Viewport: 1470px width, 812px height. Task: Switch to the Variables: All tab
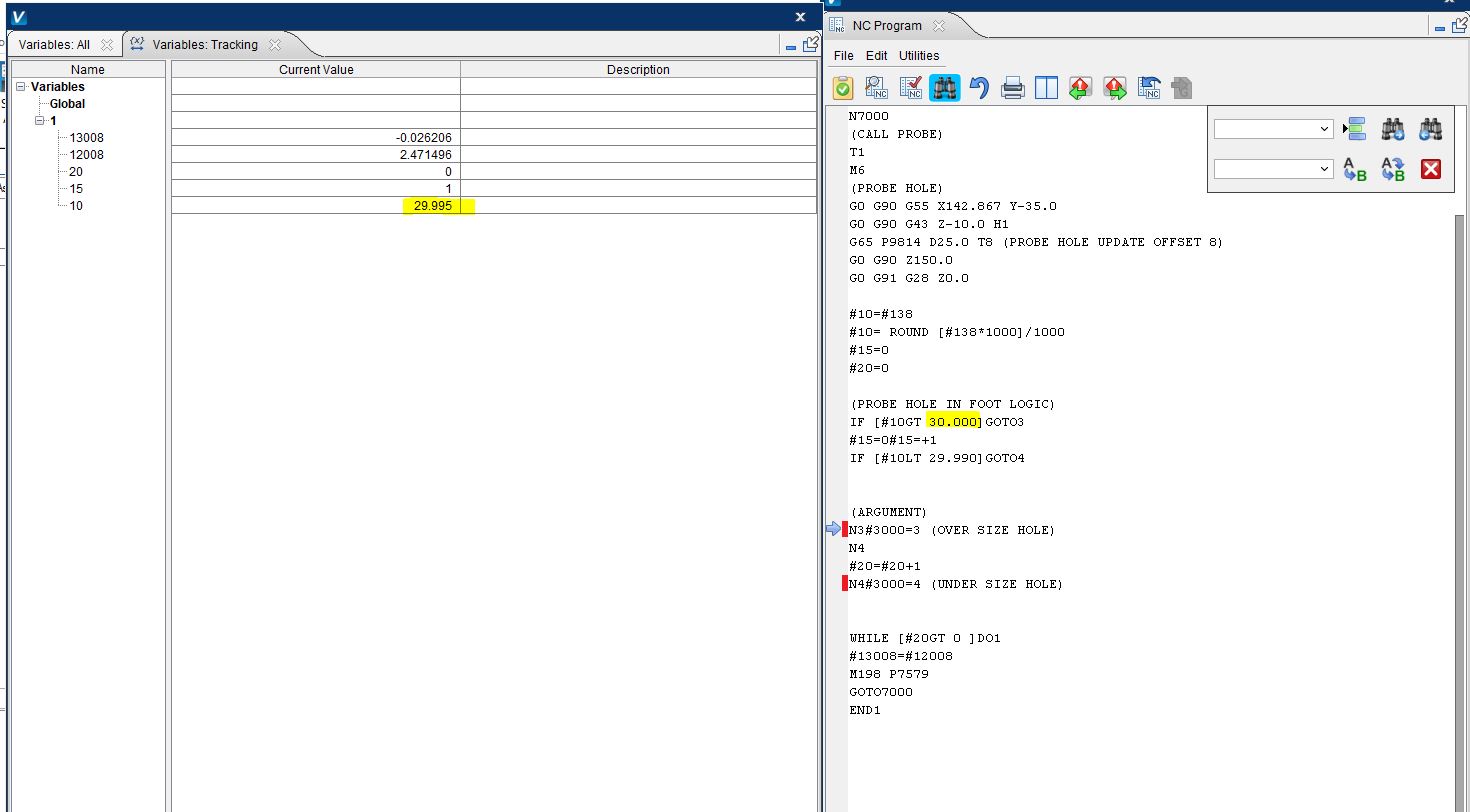pos(54,45)
